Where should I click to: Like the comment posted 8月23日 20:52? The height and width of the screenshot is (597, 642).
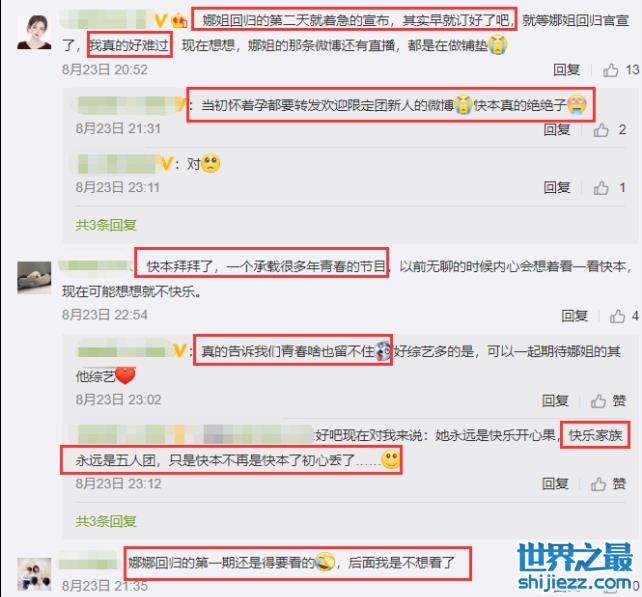(610, 70)
